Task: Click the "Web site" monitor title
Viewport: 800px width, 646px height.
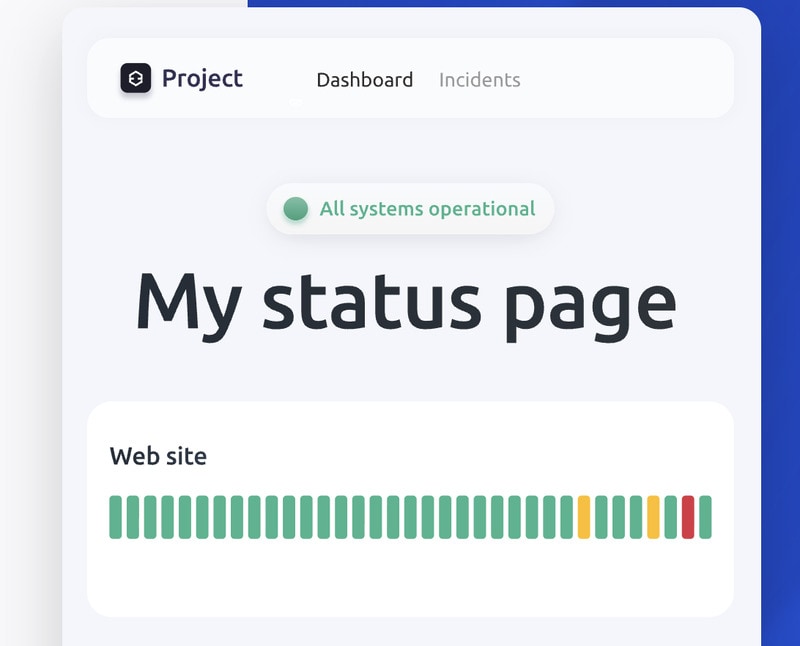Action: [x=158, y=456]
